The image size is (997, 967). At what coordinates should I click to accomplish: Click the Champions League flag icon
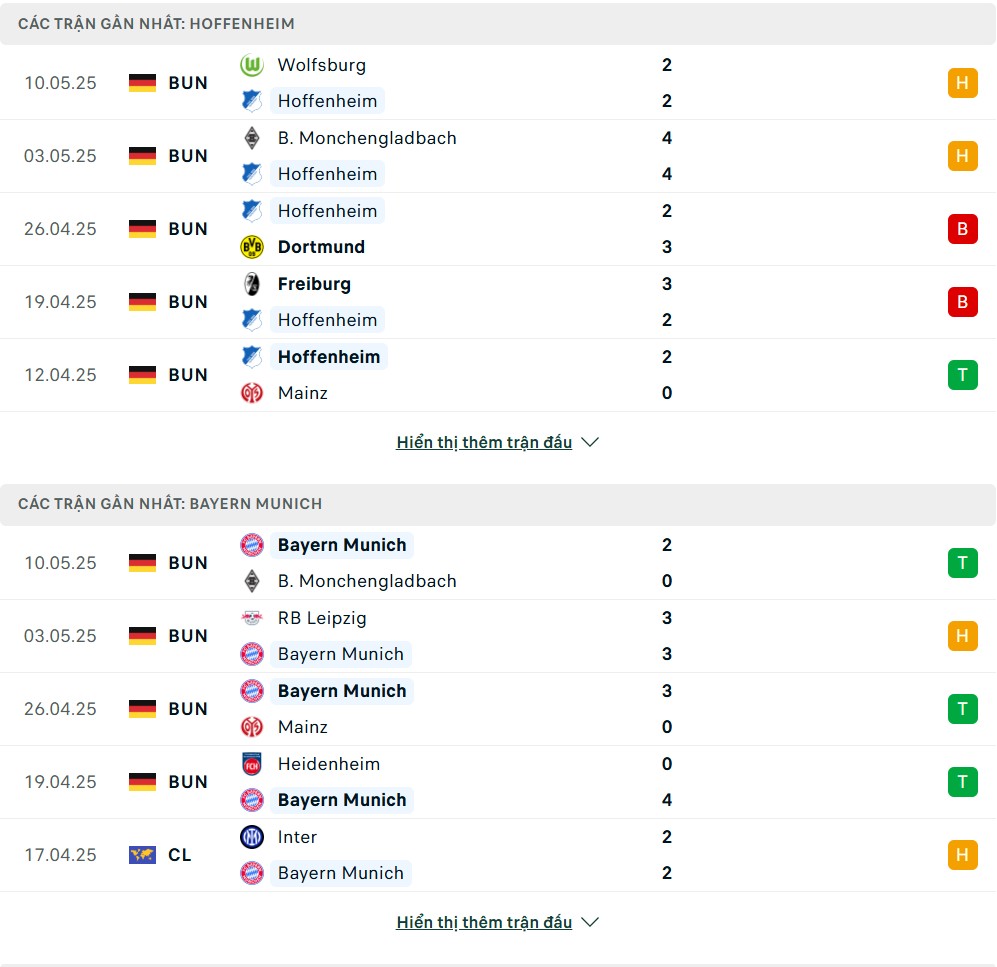[142, 854]
